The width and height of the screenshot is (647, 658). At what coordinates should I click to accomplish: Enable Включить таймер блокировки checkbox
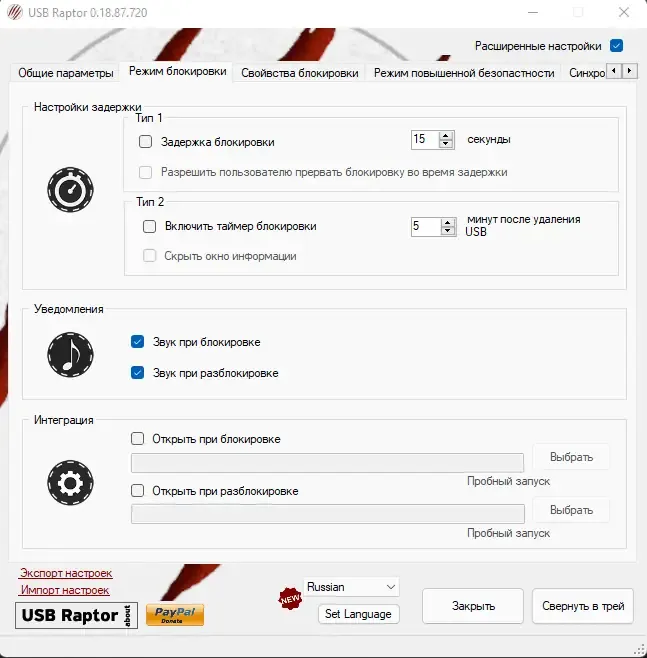coord(149,226)
